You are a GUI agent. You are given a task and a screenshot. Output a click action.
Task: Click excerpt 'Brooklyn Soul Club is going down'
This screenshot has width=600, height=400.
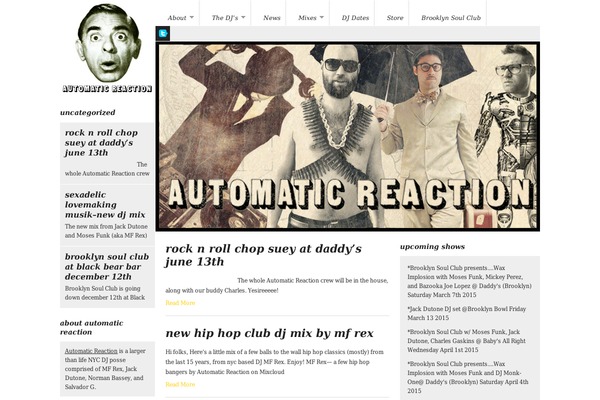click(105, 293)
